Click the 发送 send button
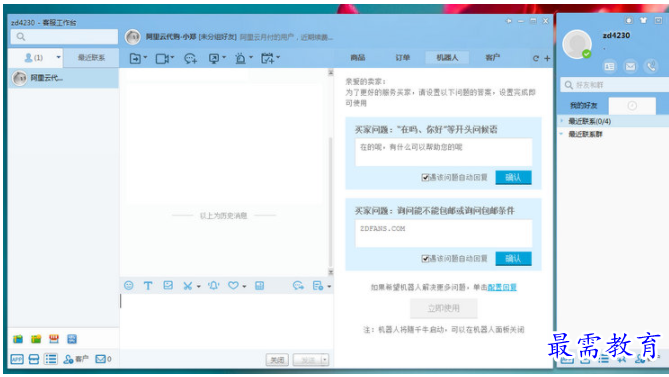 tap(308, 360)
